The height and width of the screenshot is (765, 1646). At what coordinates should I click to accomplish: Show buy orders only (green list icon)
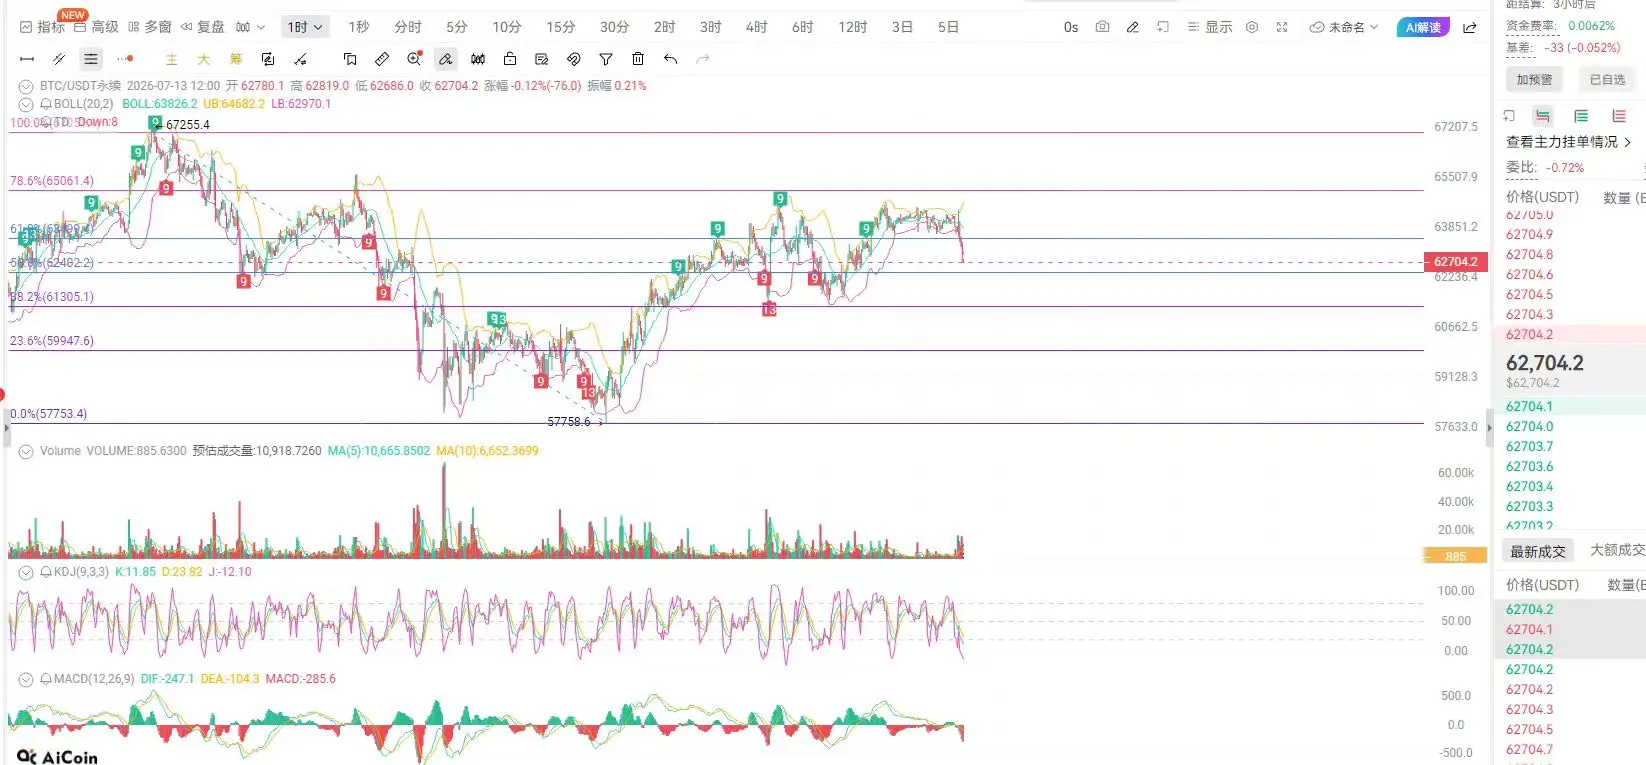coord(1581,116)
